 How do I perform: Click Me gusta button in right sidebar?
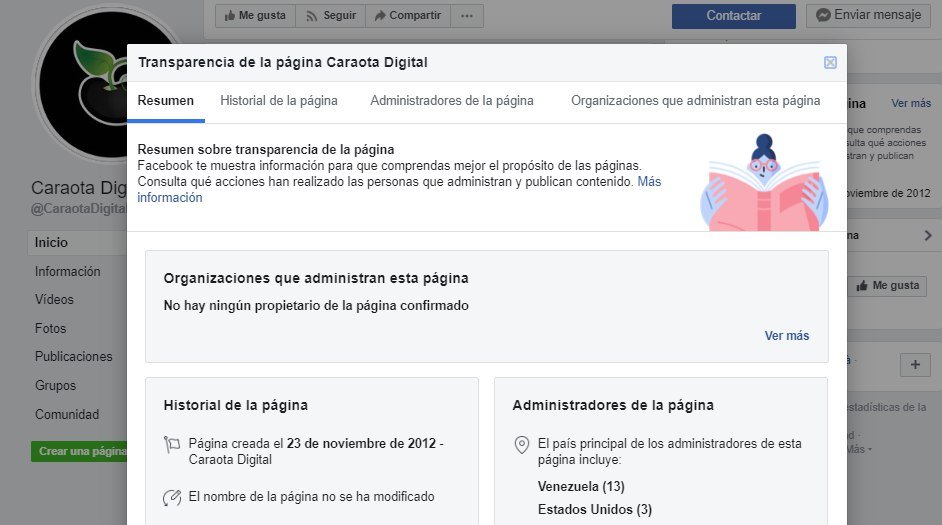[887, 286]
